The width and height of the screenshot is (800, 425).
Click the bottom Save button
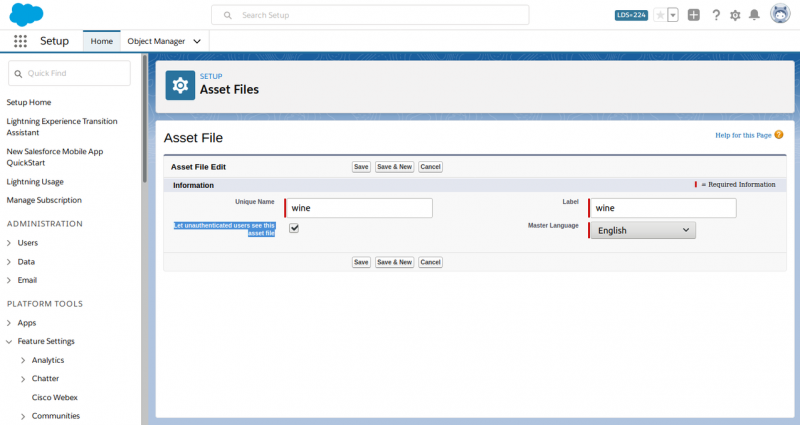(361, 262)
